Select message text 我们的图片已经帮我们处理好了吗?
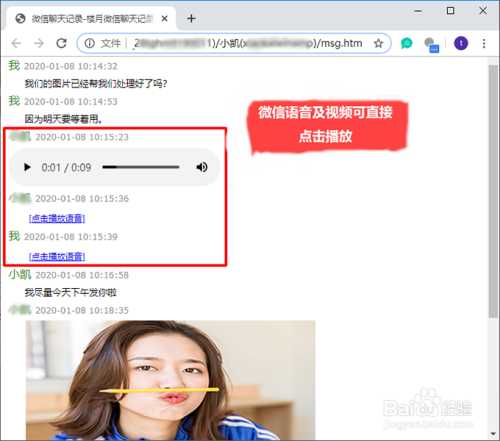 [96, 83]
